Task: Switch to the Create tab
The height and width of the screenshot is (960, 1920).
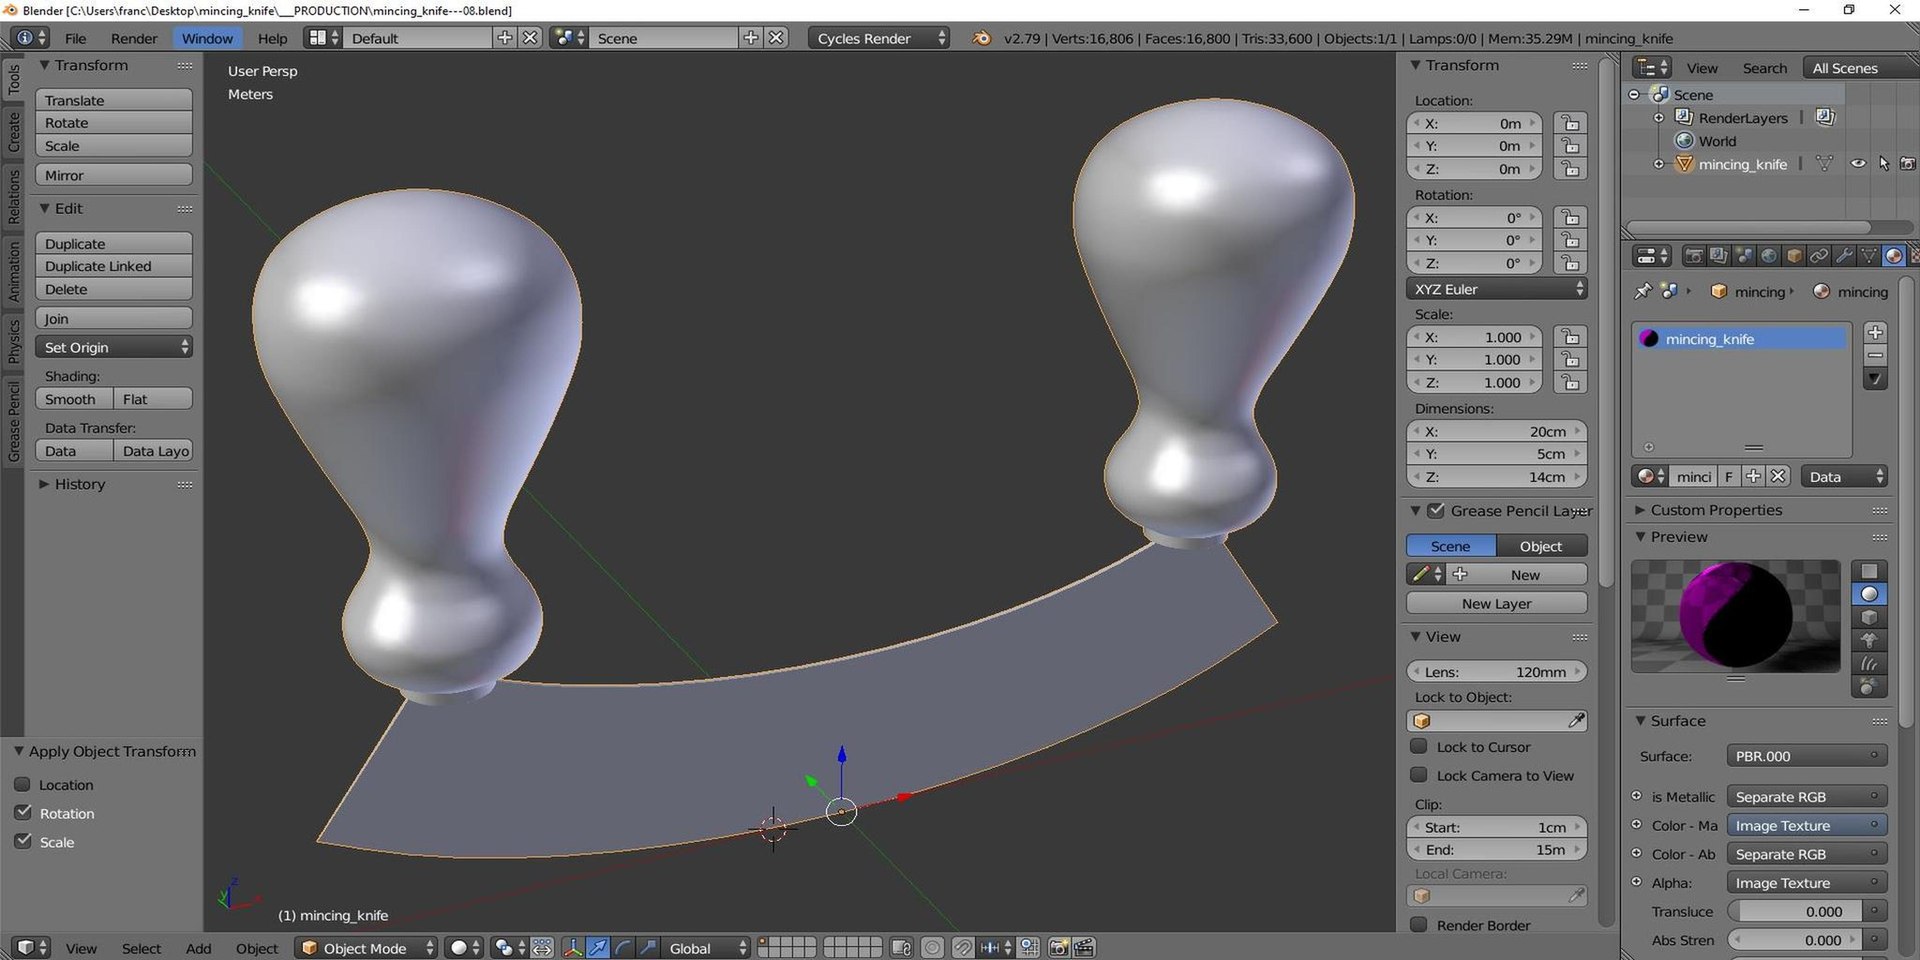Action: pyautogui.click(x=14, y=132)
